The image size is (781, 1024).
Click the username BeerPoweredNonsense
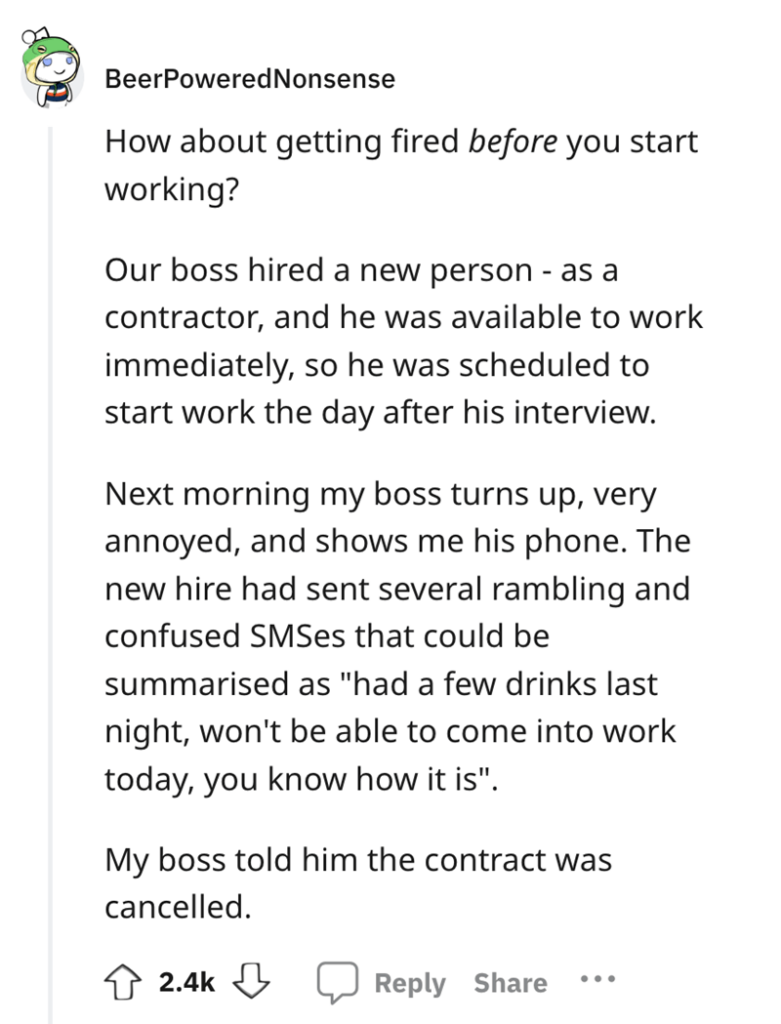pos(248,78)
